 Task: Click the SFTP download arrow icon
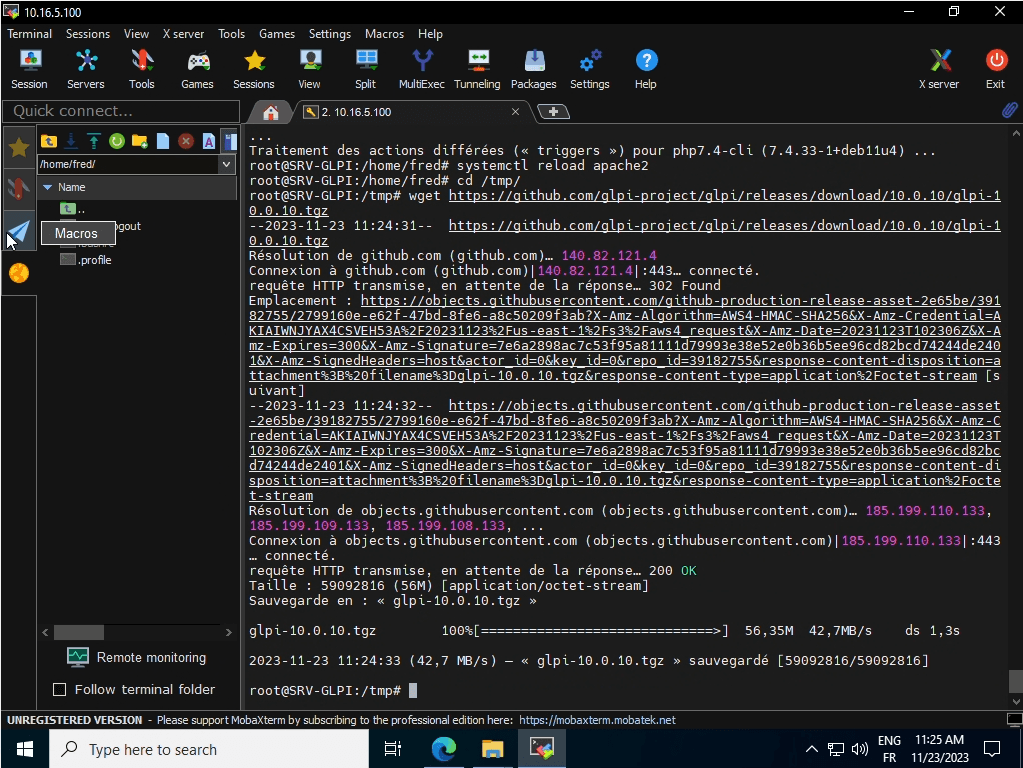(71, 141)
